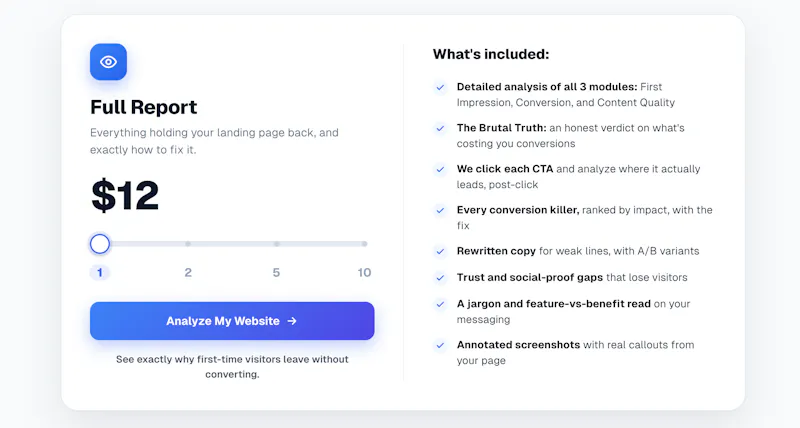Viewport: 800px width, 428px height.
Task: Select the quantity label 10 under slider
Action: [364, 272]
